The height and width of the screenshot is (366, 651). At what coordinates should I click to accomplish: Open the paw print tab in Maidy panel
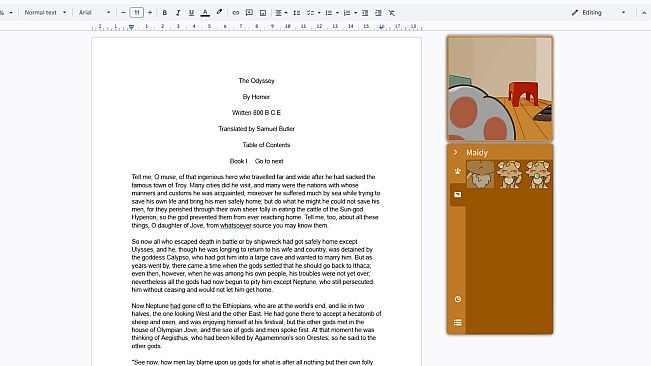pyautogui.click(x=458, y=171)
